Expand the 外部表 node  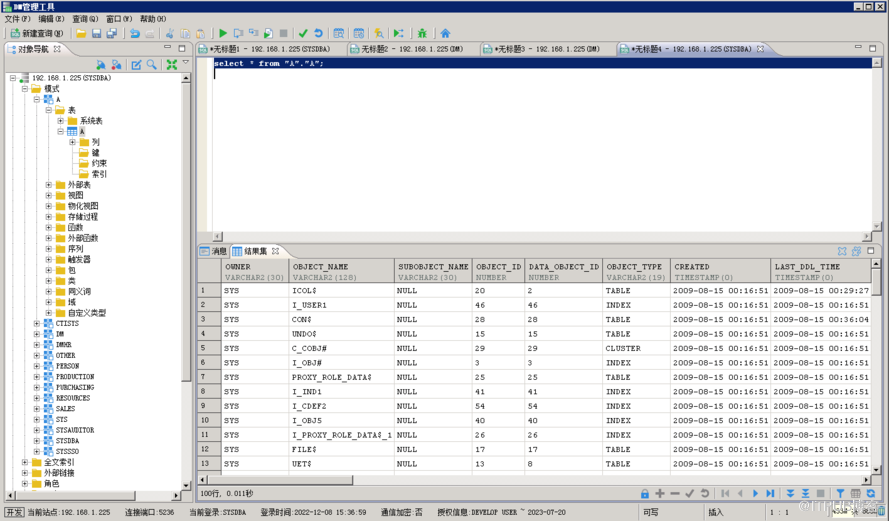(x=48, y=185)
